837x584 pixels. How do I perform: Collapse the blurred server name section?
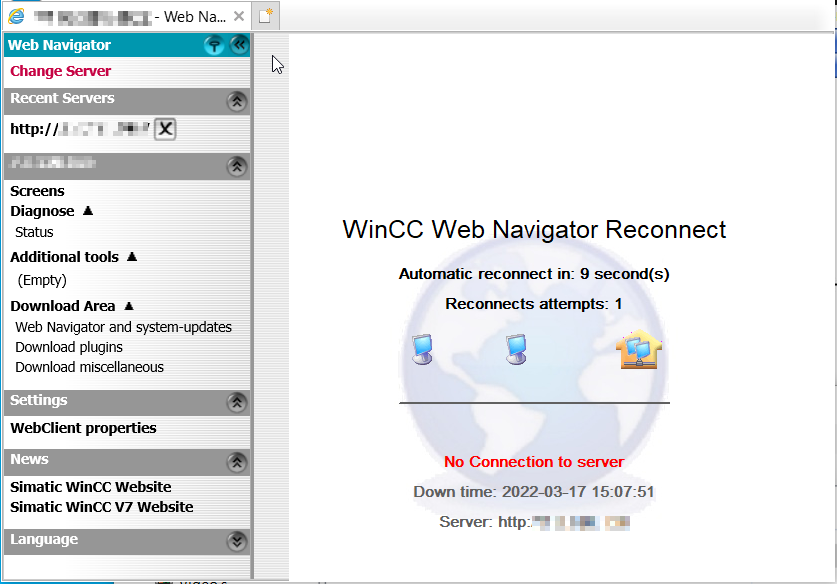click(237, 166)
